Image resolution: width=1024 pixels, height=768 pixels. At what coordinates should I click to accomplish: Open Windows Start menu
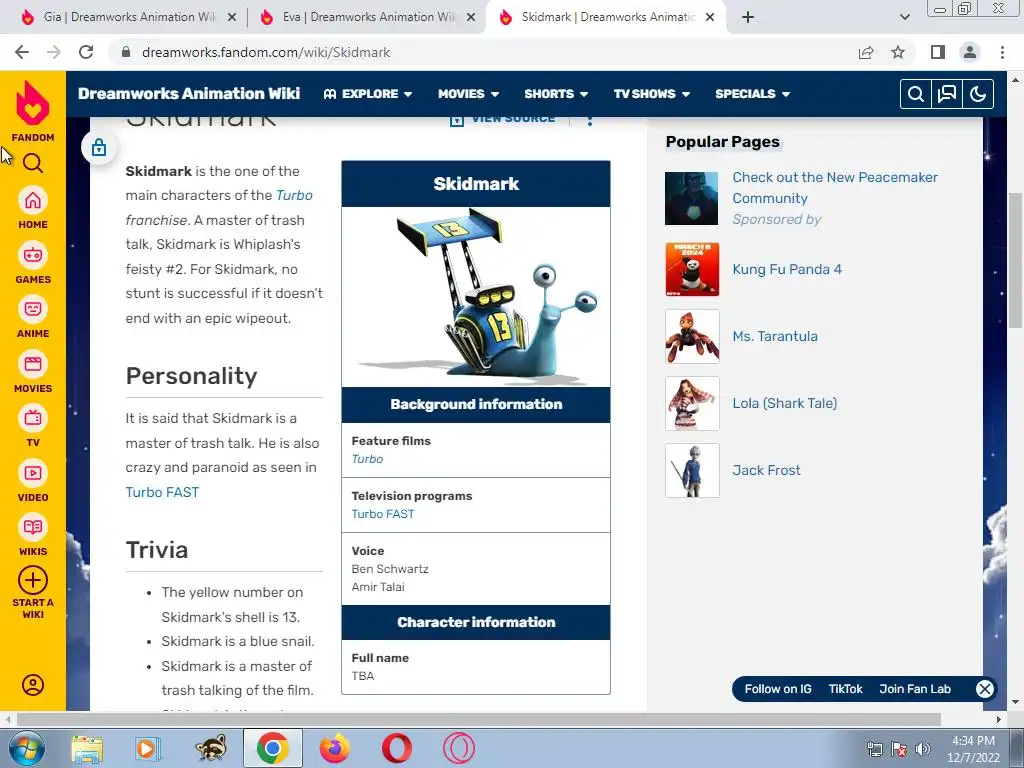27,749
